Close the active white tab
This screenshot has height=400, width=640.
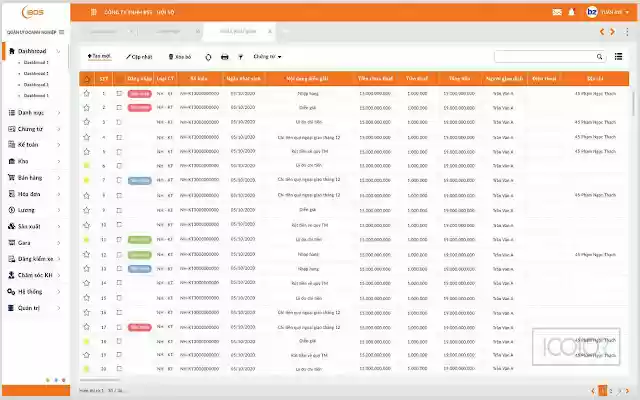(x=270, y=31)
